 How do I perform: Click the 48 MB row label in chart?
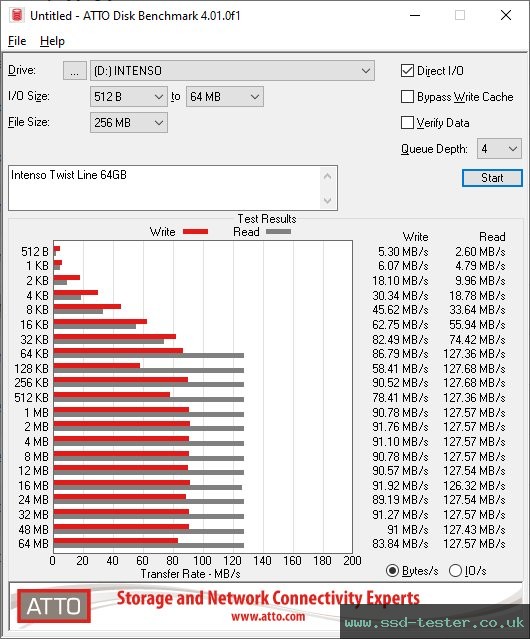(33, 530)
